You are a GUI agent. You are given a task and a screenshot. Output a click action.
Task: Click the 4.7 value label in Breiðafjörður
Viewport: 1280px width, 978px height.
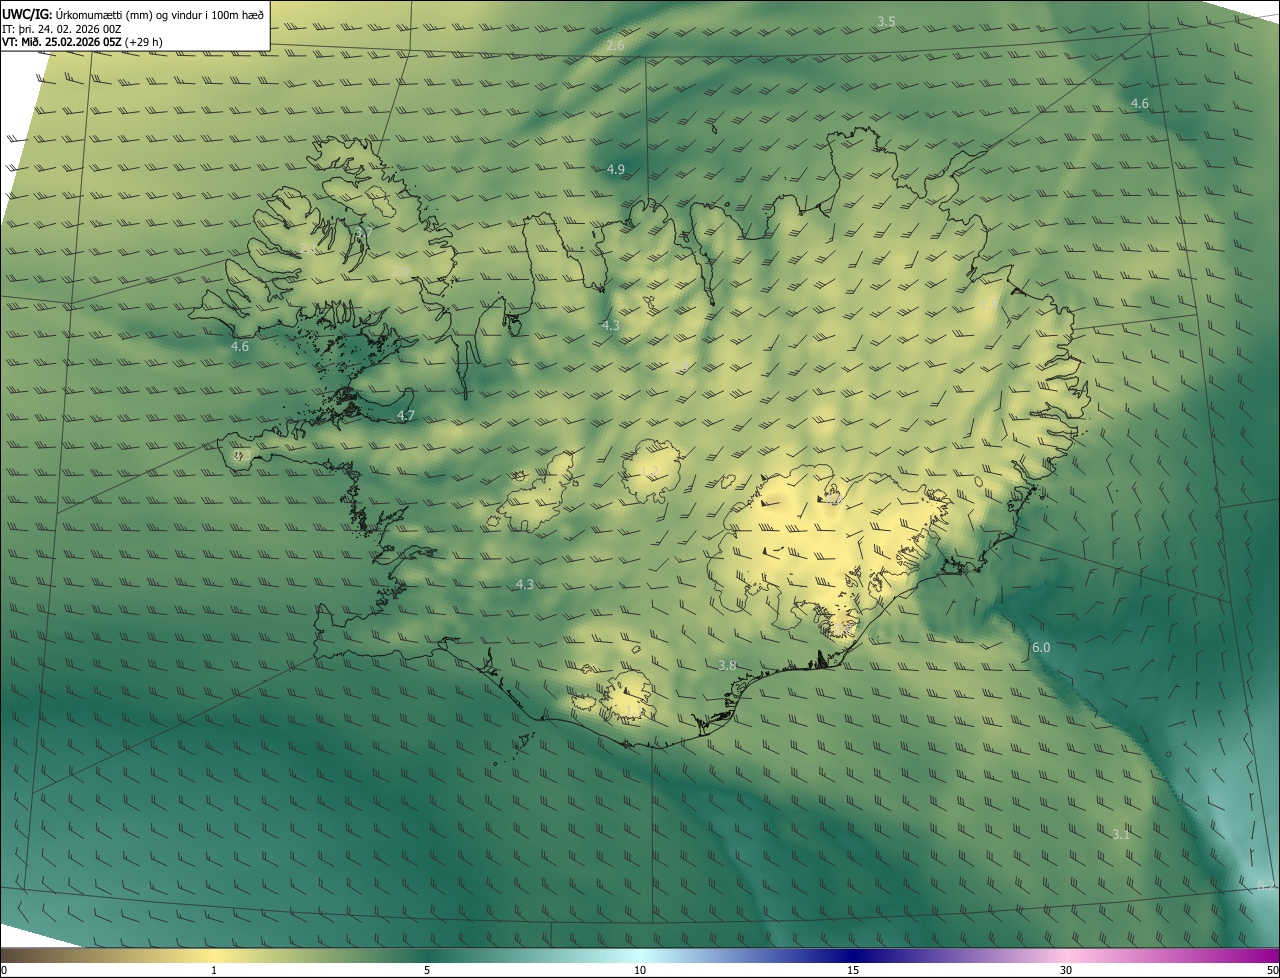pyautogui.click(x=406, y=415)
